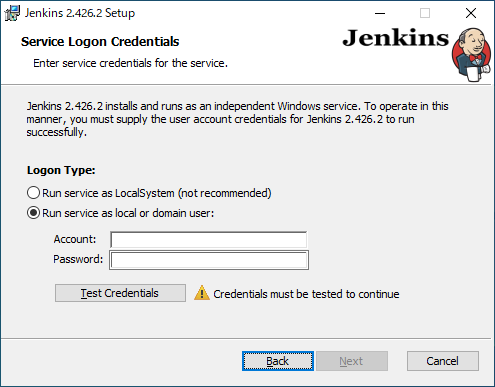Focus the Account text field
Screen dimensions: 495x387
click(209, 240)
